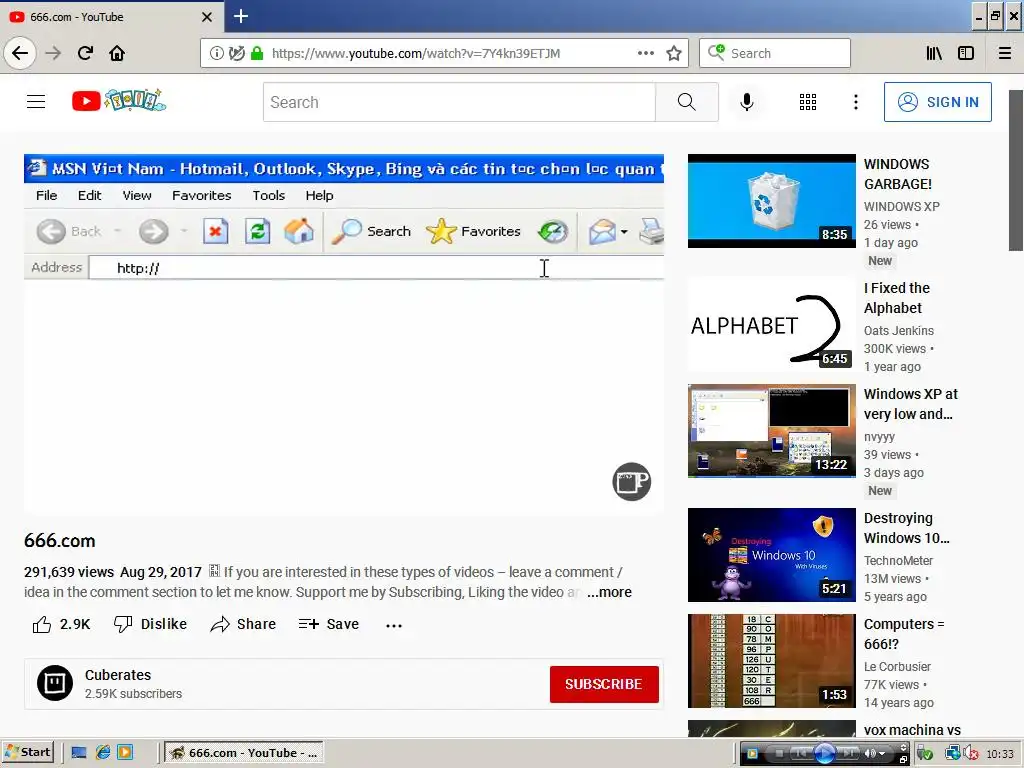Share the 666.com video
Viewport: 1024px width, 768px height.
[243, 624]
